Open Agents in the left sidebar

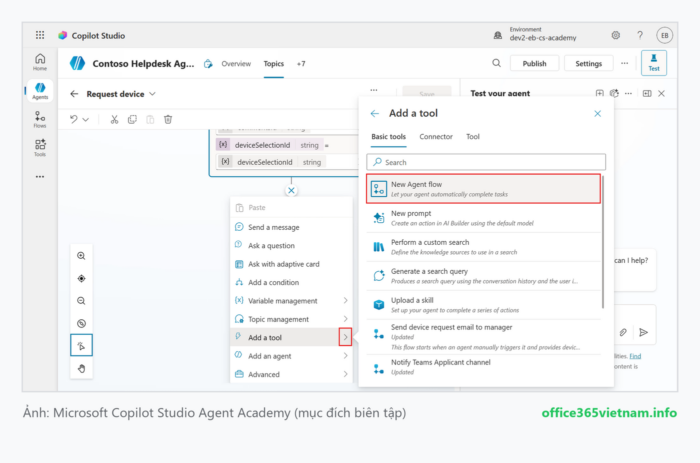pyautogui.click(x=40, y=91)
